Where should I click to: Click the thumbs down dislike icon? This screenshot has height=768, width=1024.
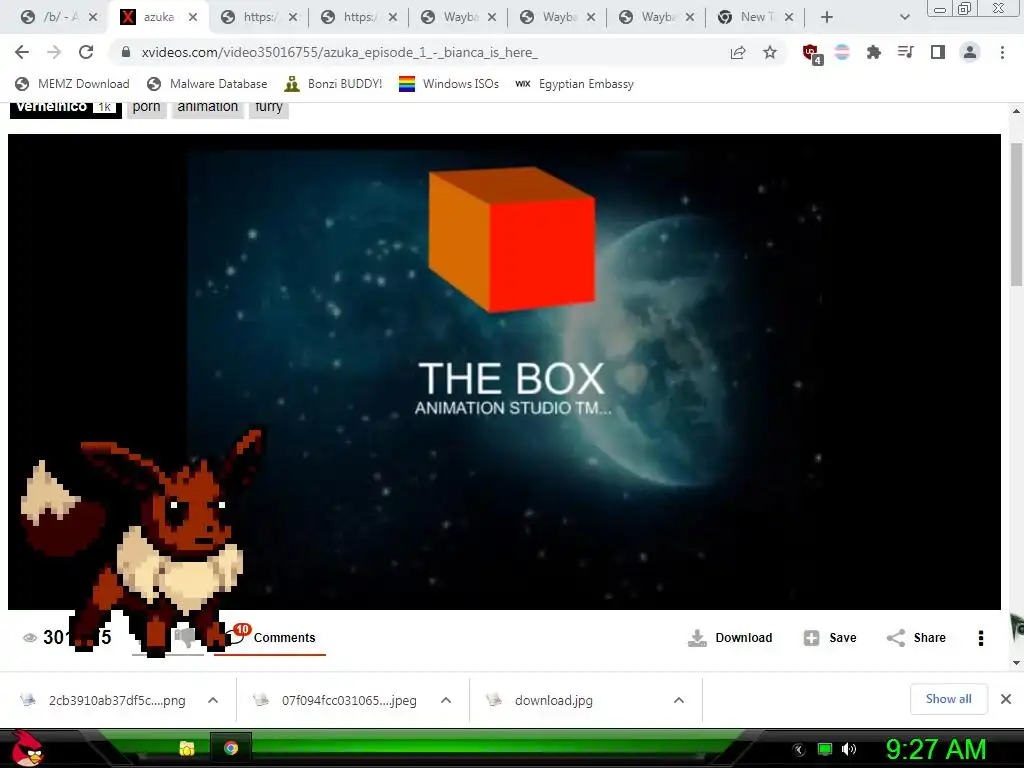click(x=185, y=637)
